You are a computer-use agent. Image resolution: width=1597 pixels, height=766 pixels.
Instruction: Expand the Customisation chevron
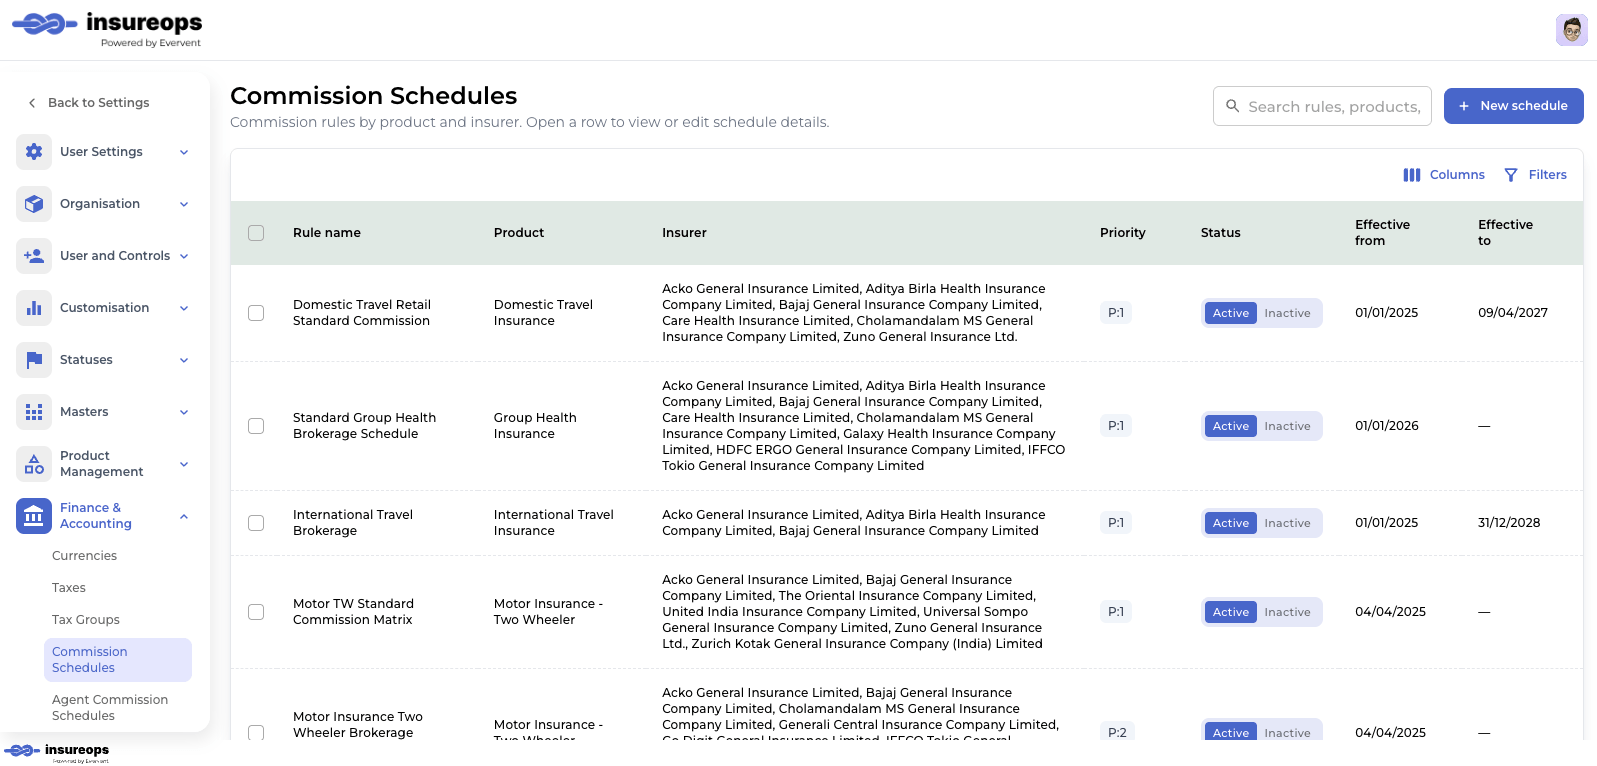184,308
